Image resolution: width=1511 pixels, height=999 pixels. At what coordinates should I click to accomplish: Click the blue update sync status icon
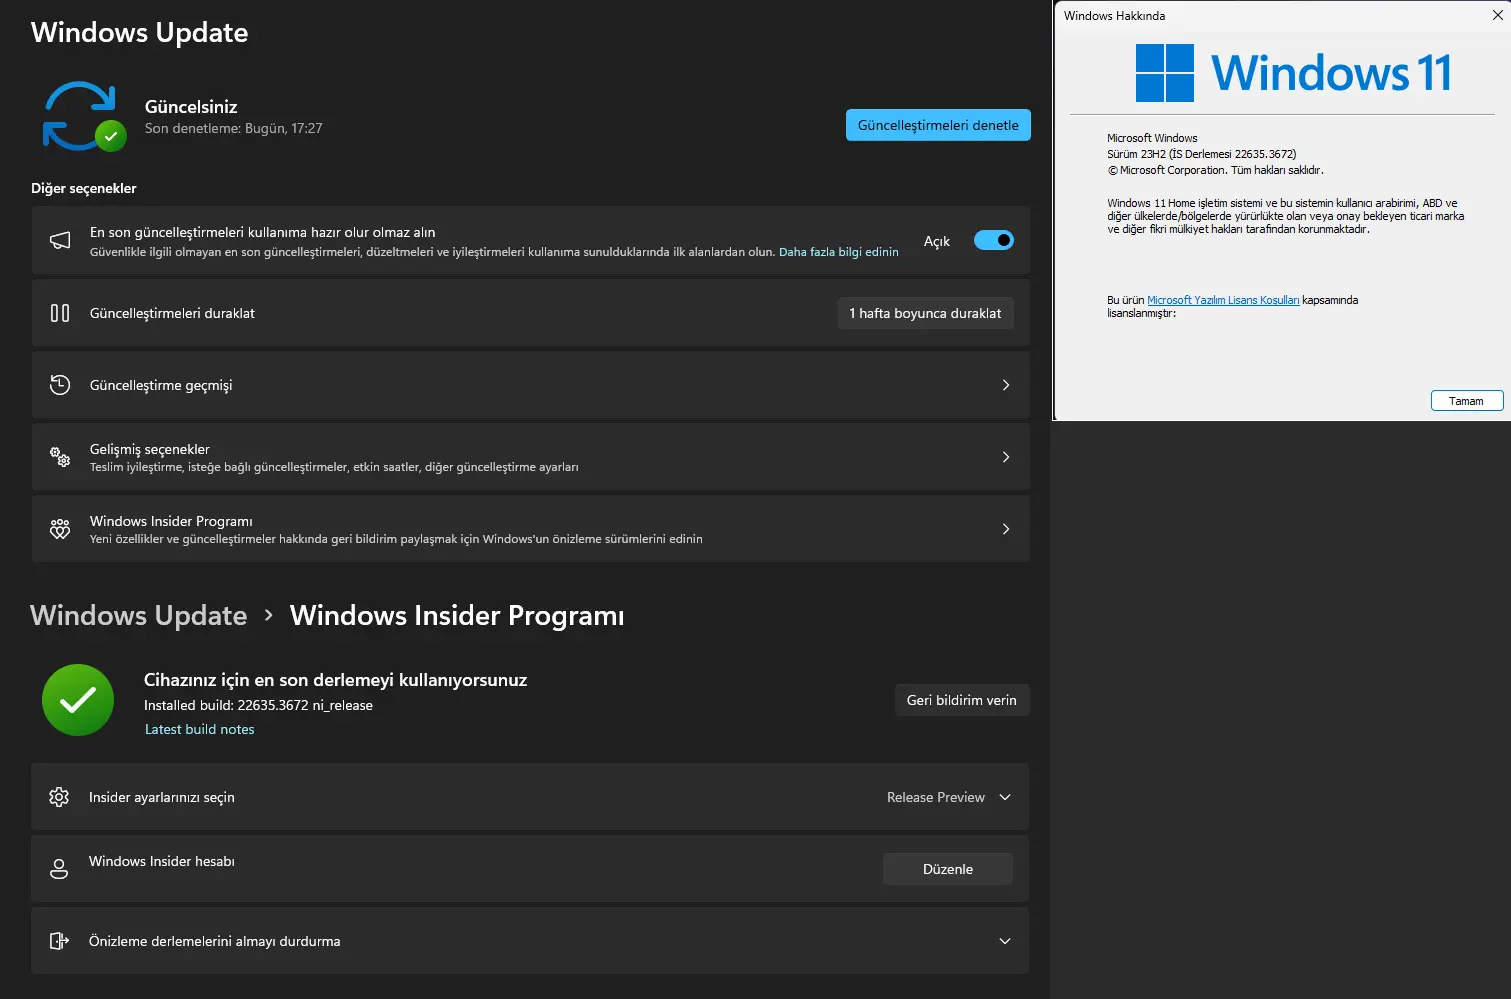(x=84, y=116)
